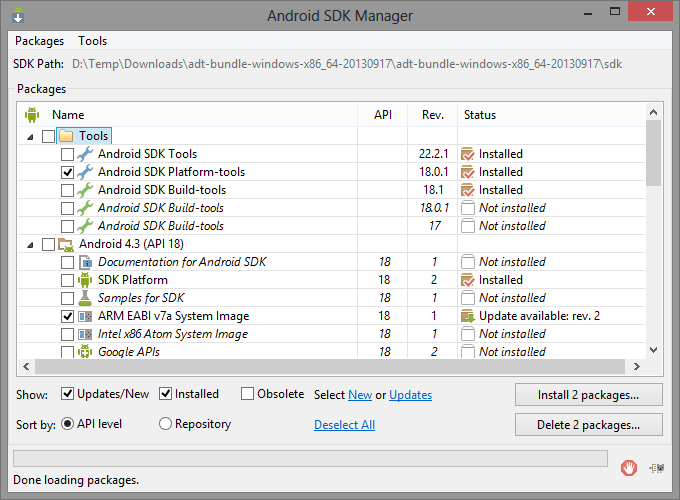Click the horizontal scroll right arrow
This screenshot has width=680, height=500.
[x=636, y=366]
